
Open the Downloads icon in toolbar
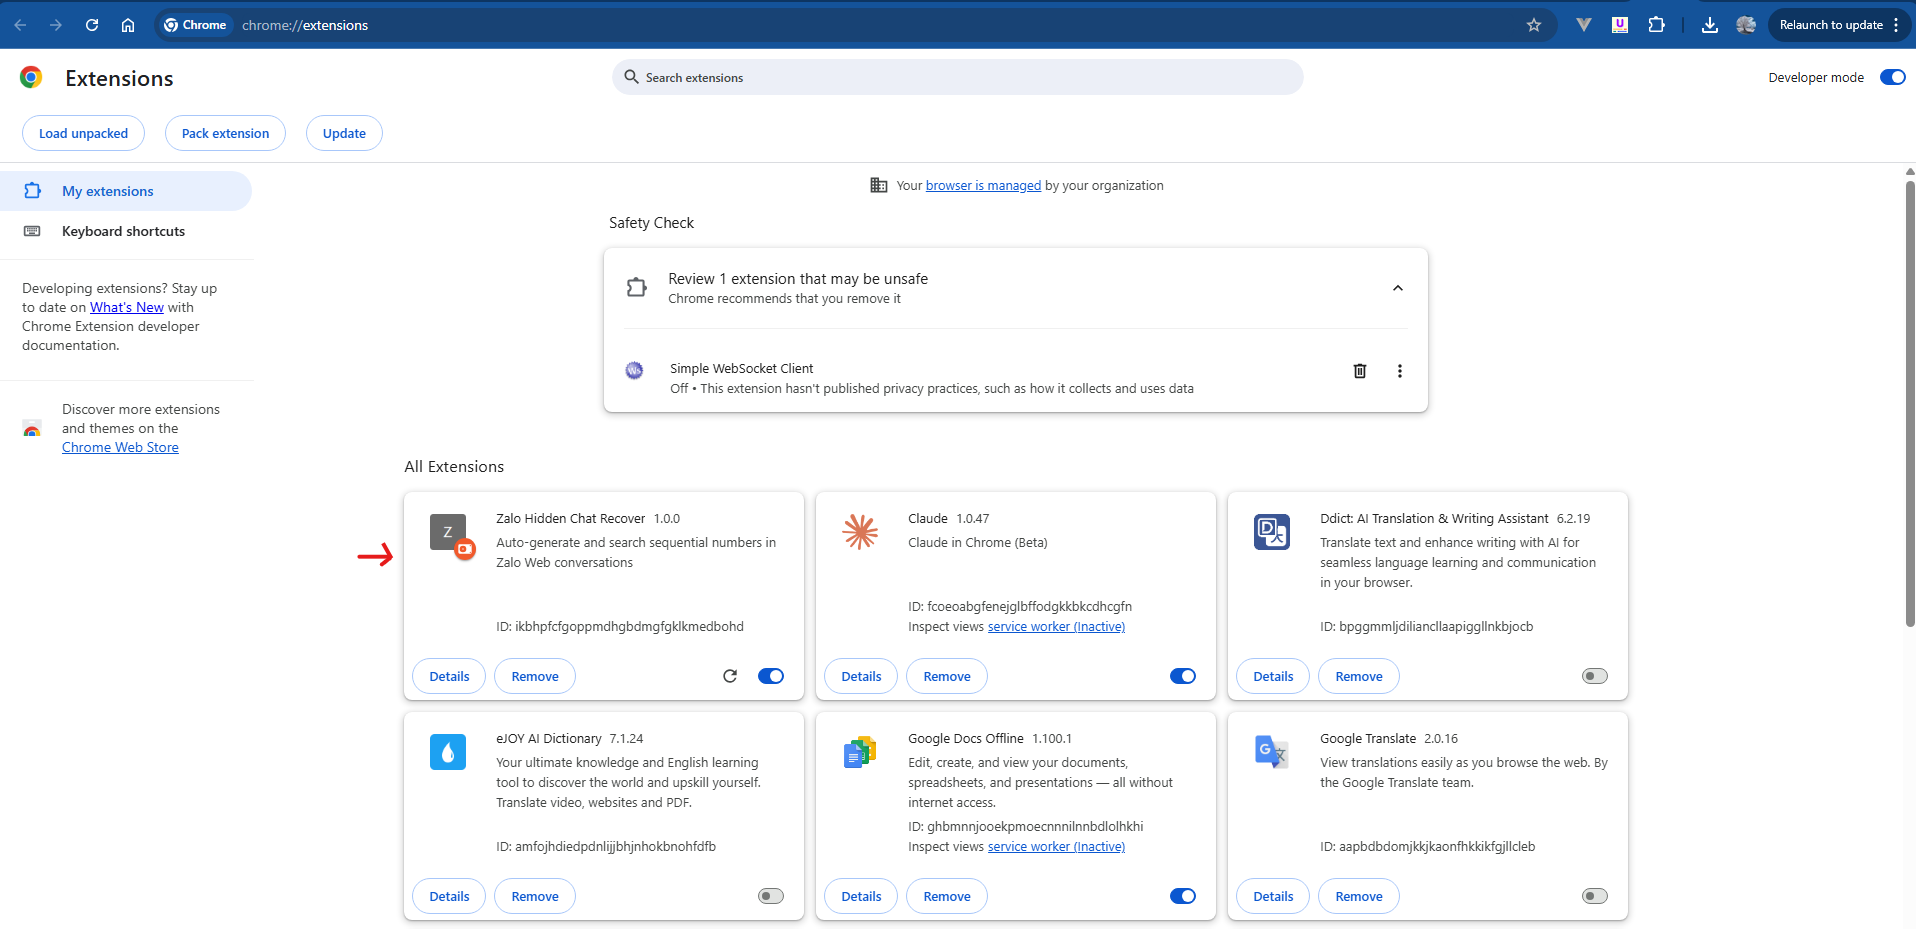(x=1710, y=25)
